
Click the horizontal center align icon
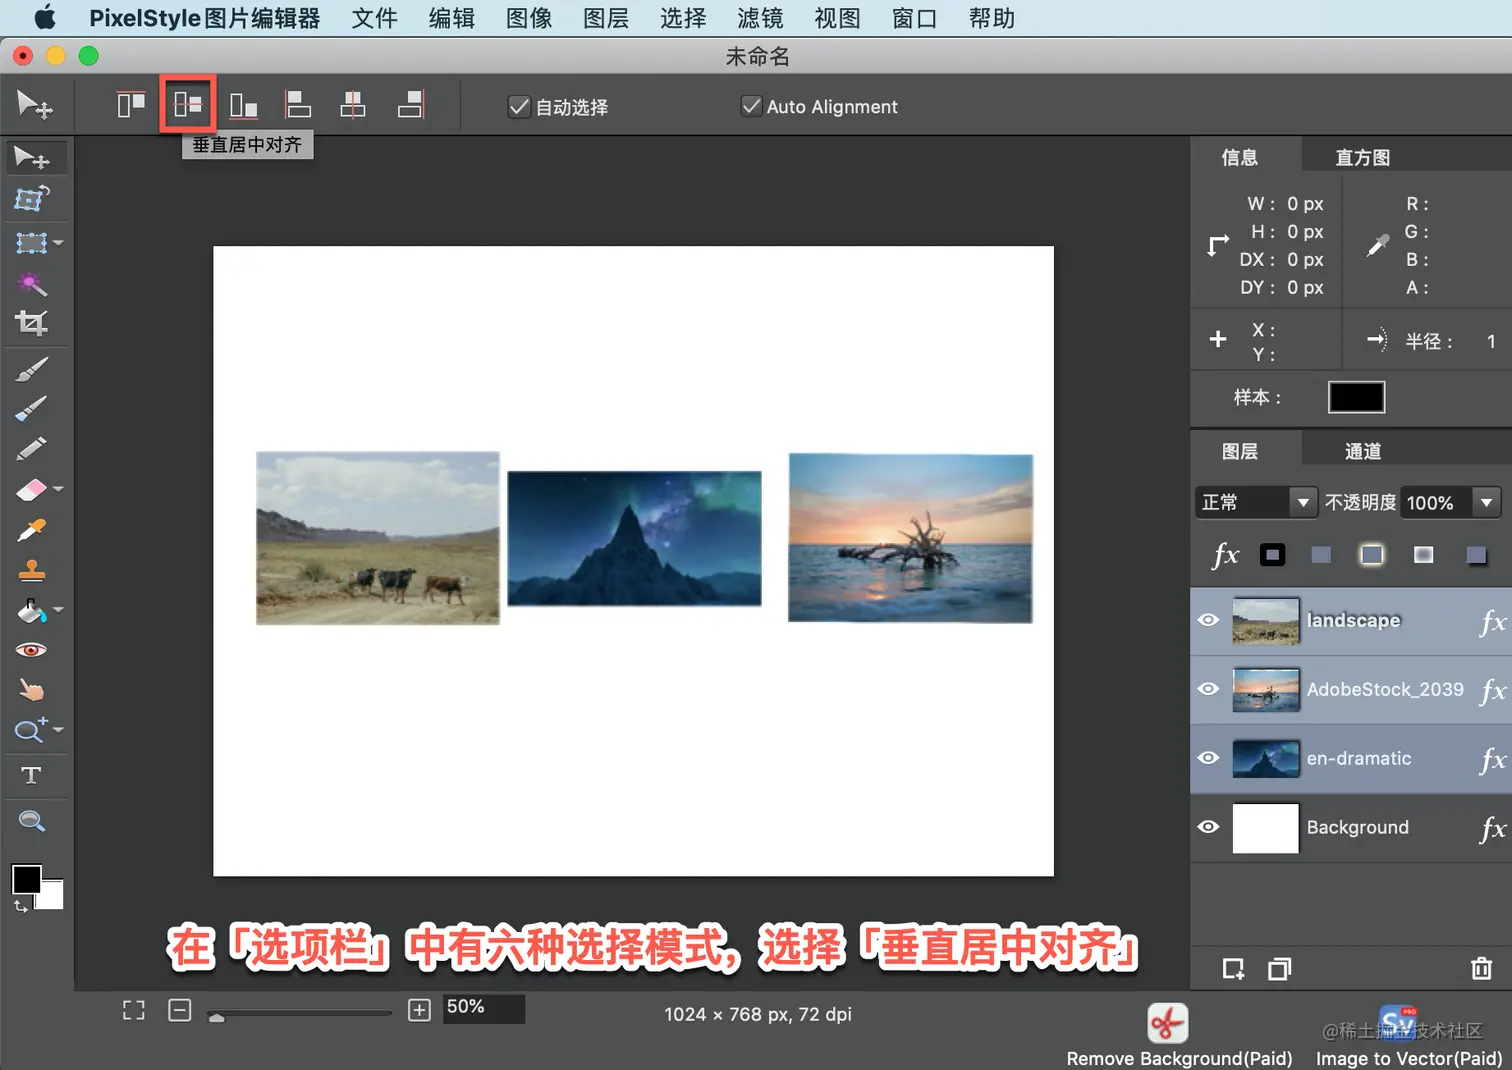pyautogui.click(x=353, y=104)
